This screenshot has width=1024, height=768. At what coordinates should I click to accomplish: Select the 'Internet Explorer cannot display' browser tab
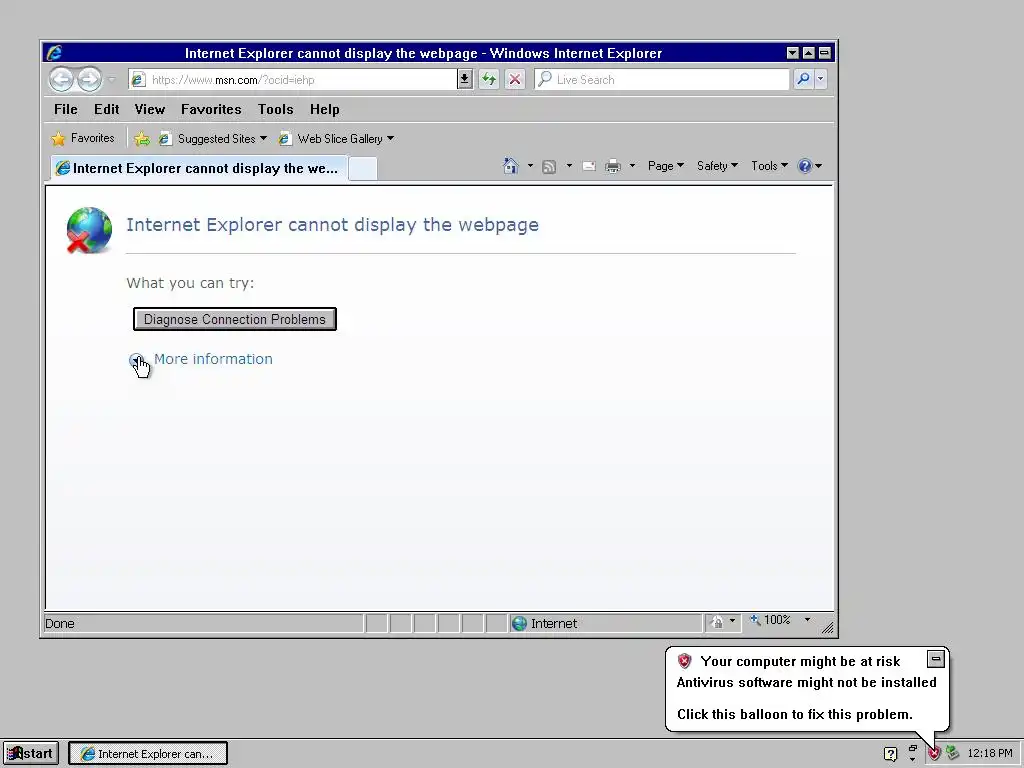(199, 168)
